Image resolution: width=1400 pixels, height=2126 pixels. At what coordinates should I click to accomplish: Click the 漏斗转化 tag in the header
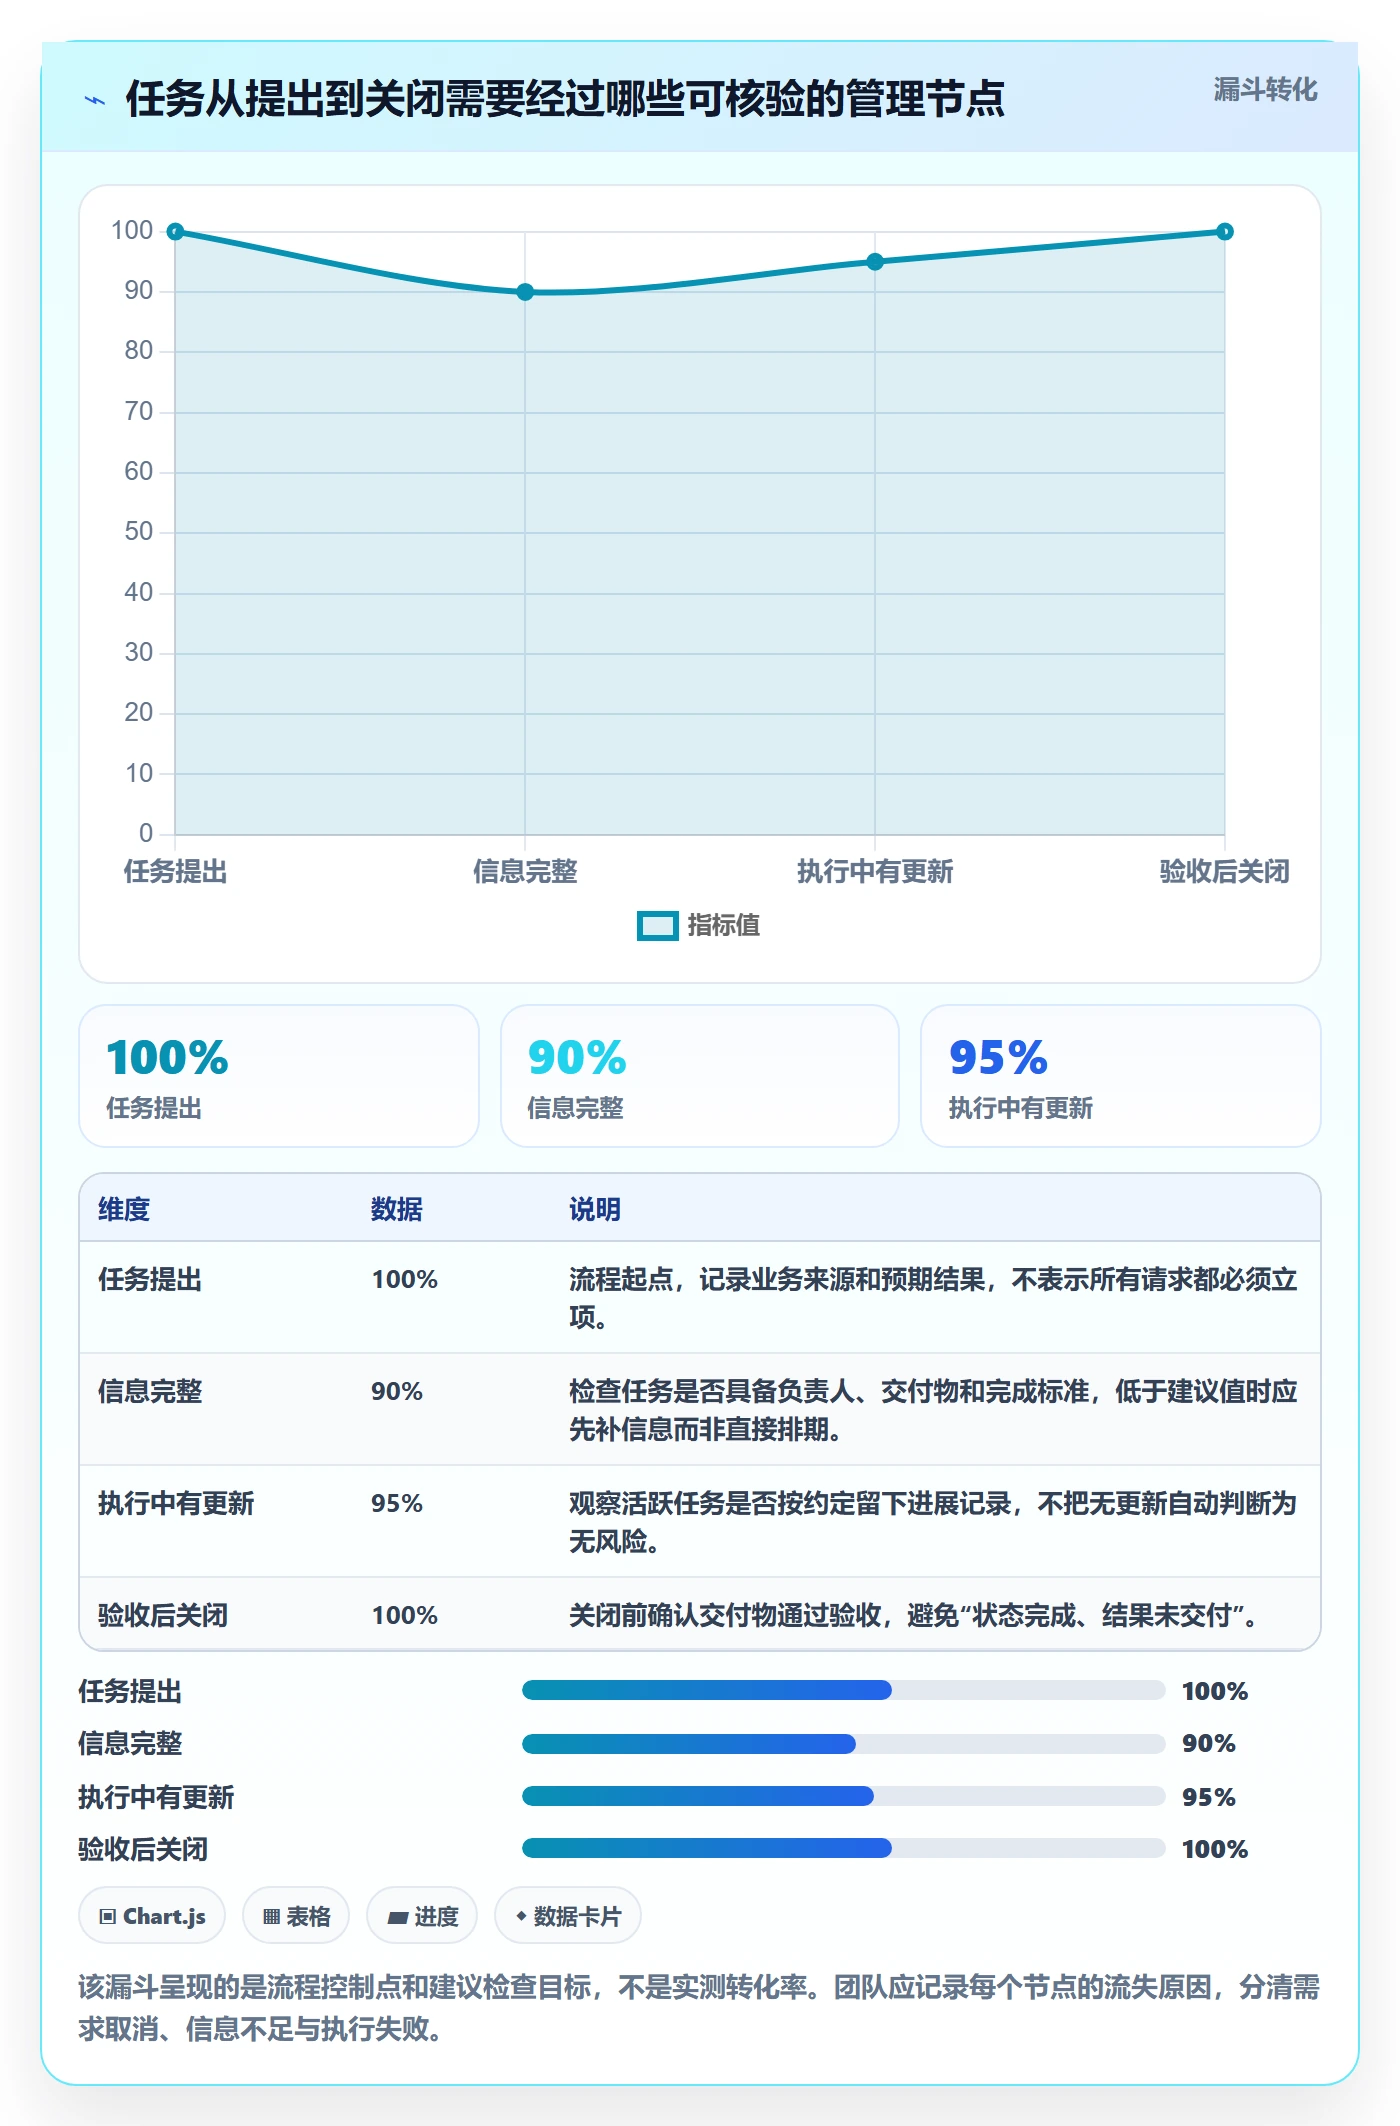click(x=1265, y=90)
